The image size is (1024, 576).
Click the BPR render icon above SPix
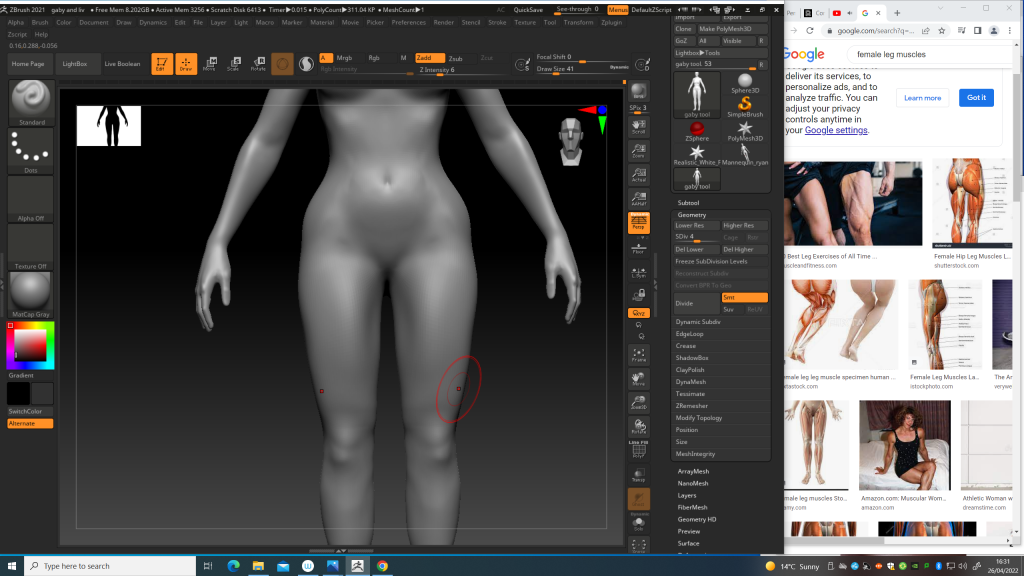(x=639, y=91)
